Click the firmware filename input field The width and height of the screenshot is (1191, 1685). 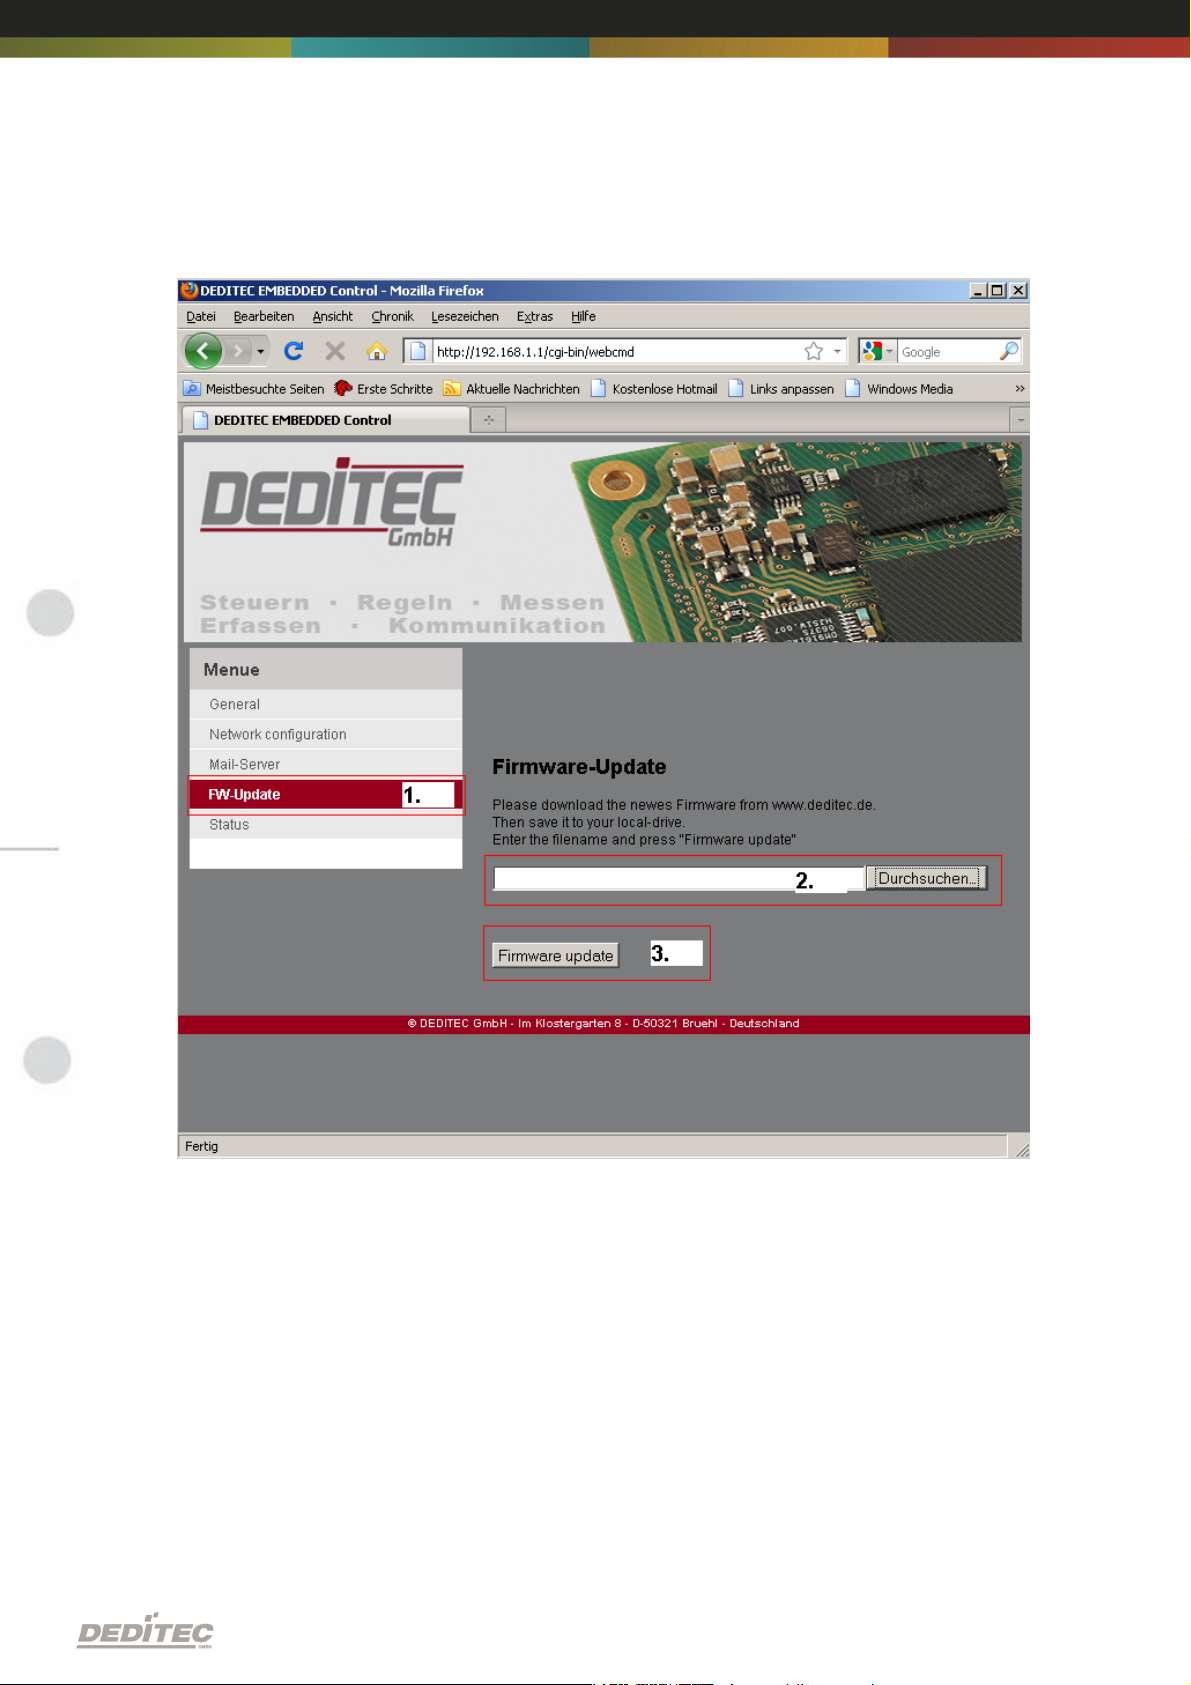coord(678,878)
